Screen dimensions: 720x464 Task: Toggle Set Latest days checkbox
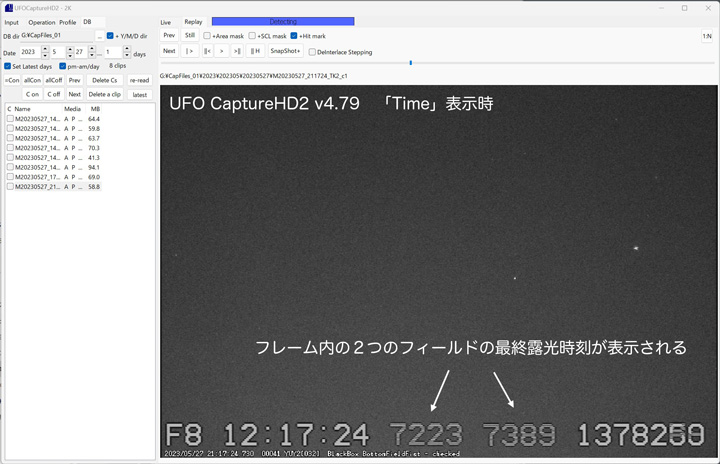7,66
